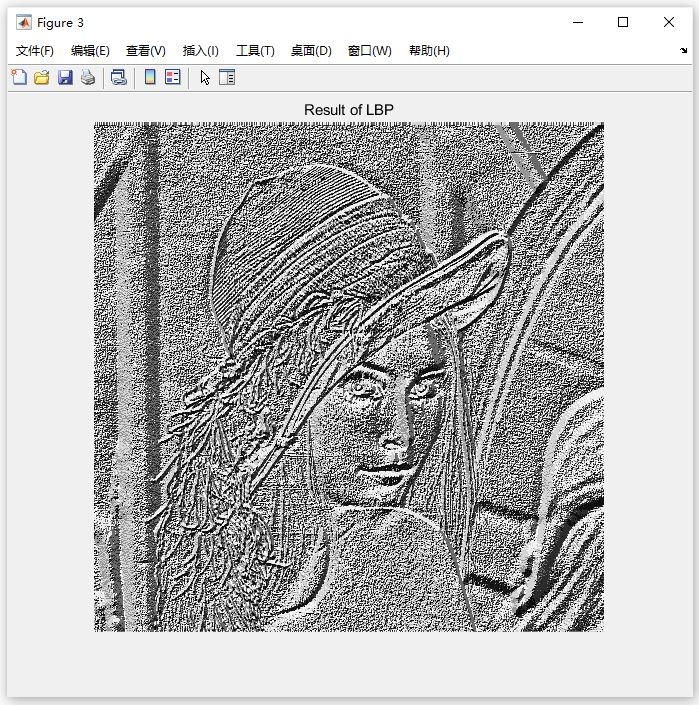Screen dimensions: 699x705
Task: Activate the Edit Plot arrow tool
Action: point(205,77)
